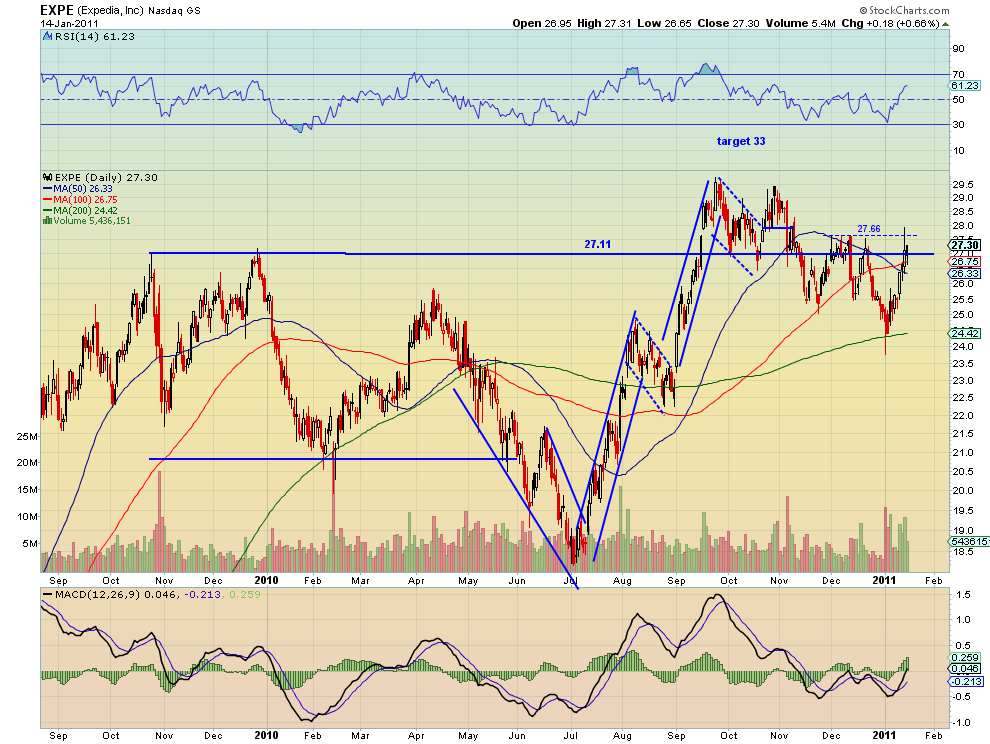990x744 pixels.
Task: Click the 90 level on the RSI axis
Action: [958, 49]
